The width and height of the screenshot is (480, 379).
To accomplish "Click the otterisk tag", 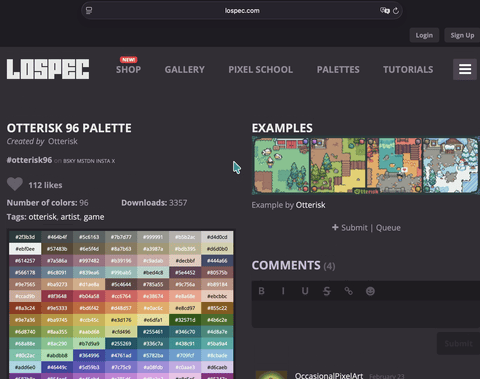I will [x=43, y=217].
